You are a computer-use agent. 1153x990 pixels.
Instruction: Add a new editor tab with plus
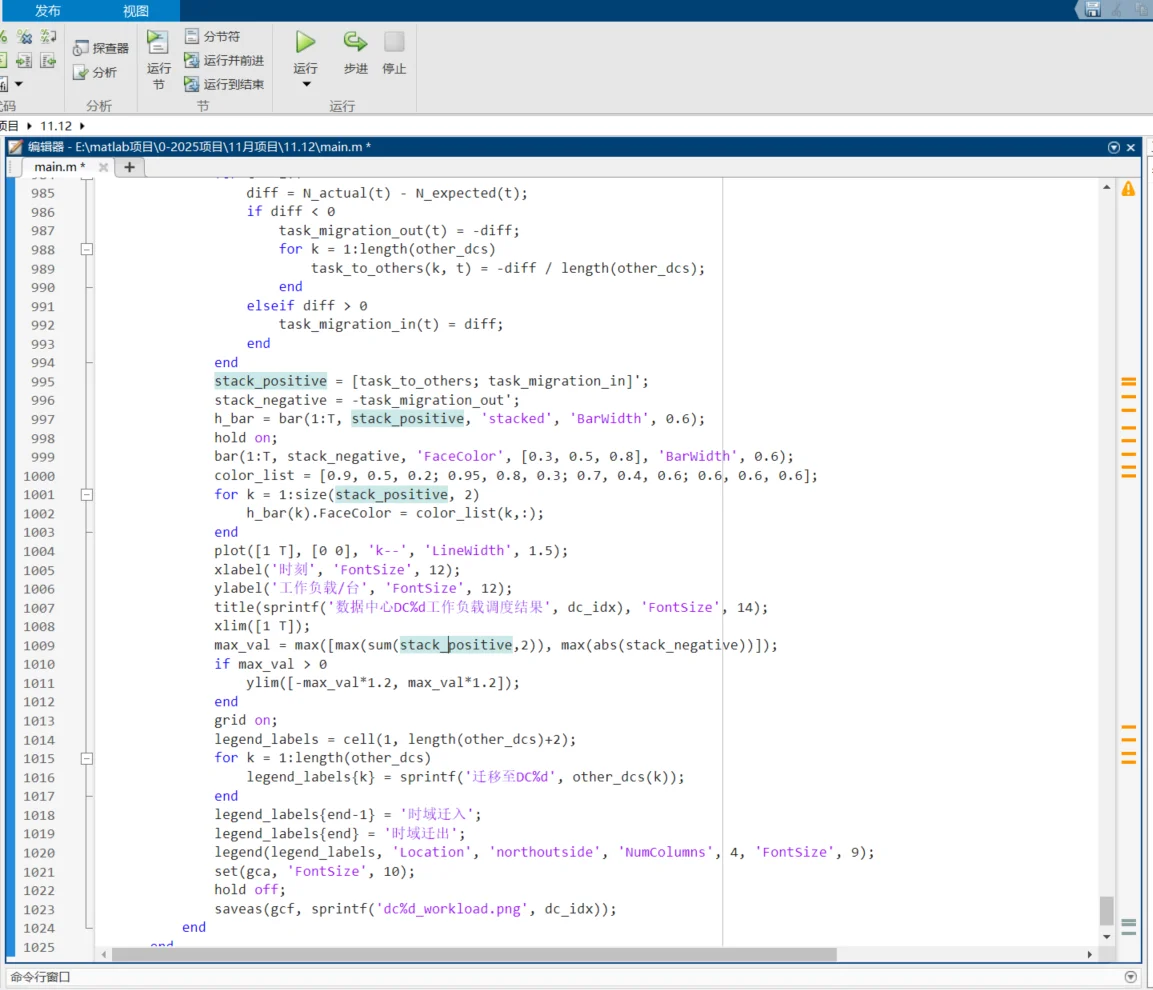point(129,167)
